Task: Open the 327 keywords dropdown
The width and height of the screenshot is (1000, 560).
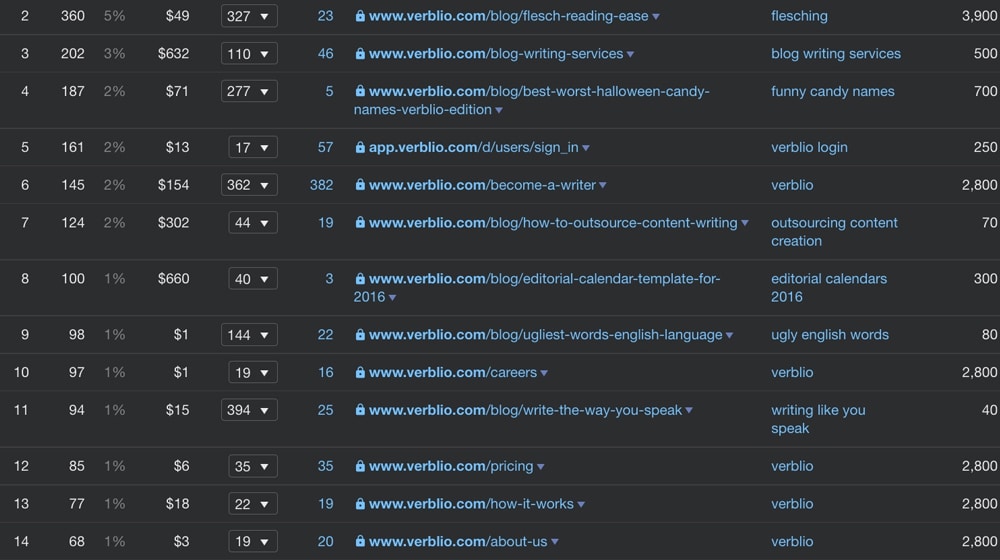Action: pos(249,17)
